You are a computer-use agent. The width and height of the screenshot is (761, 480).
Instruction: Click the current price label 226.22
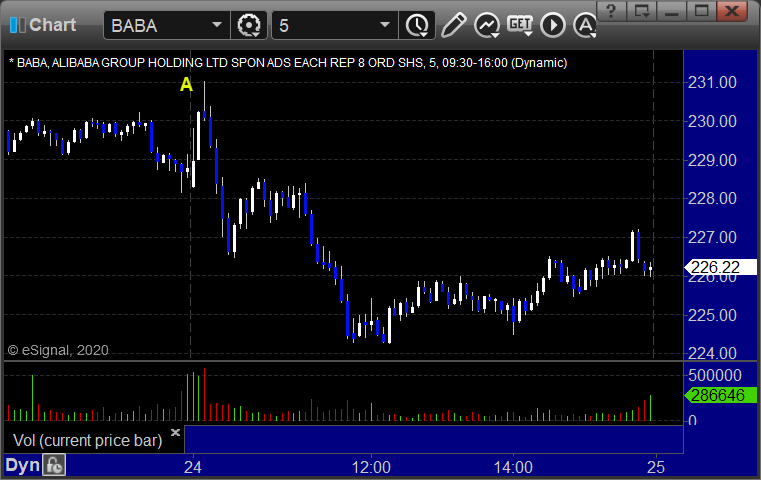pos(721,267)
